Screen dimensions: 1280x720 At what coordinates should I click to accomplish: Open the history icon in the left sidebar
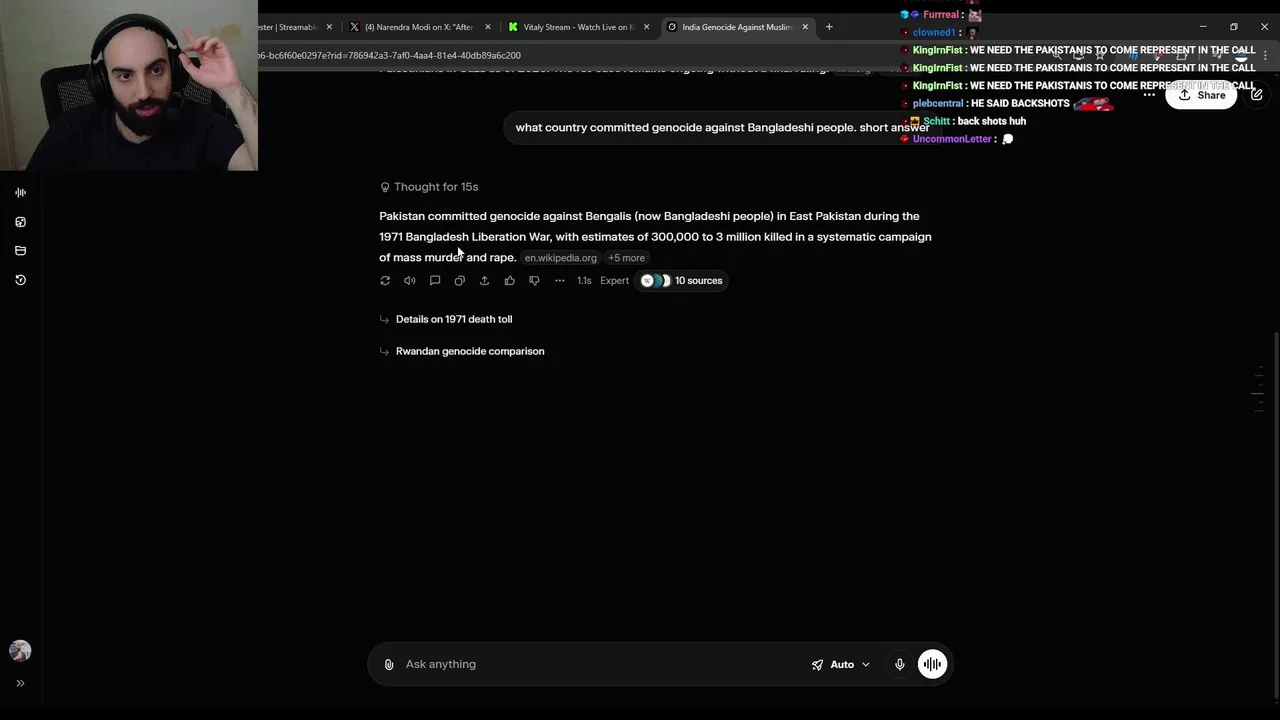(20, 280)
